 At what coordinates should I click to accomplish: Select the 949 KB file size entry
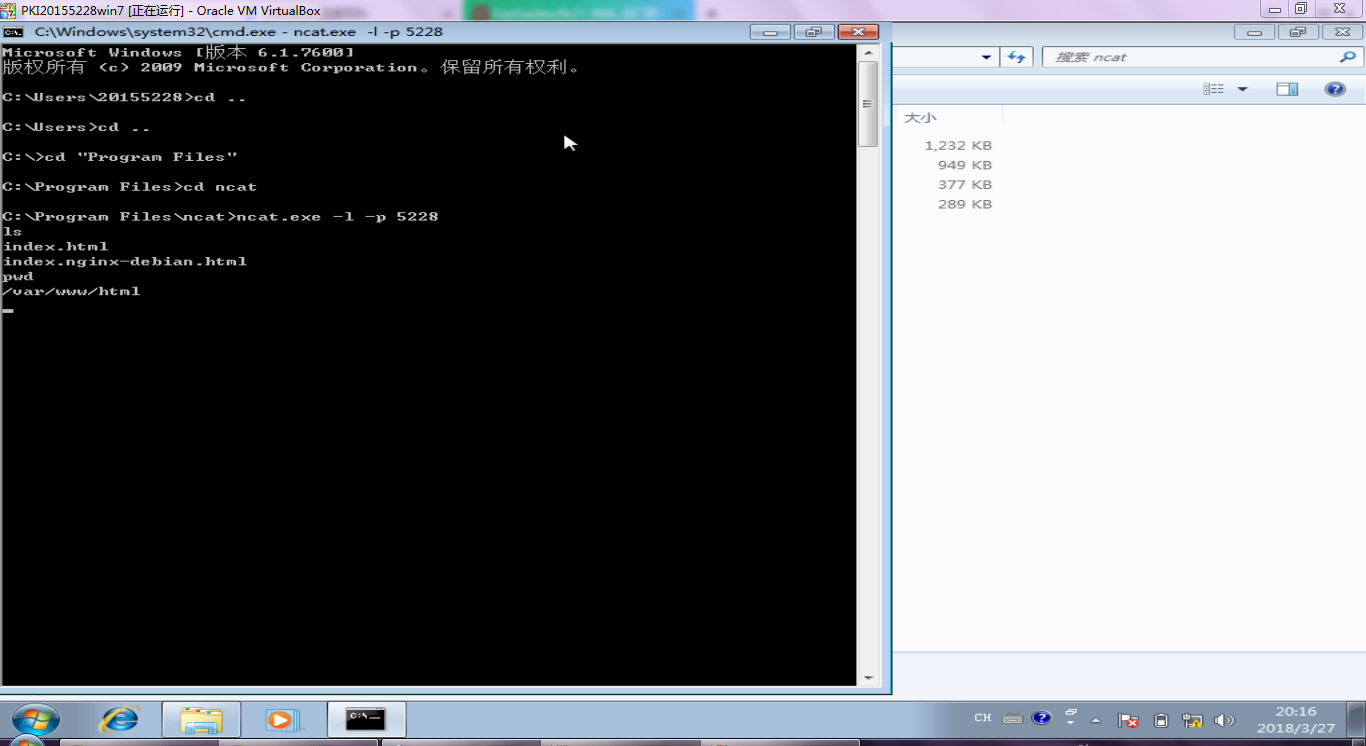[x=965, y=165]
